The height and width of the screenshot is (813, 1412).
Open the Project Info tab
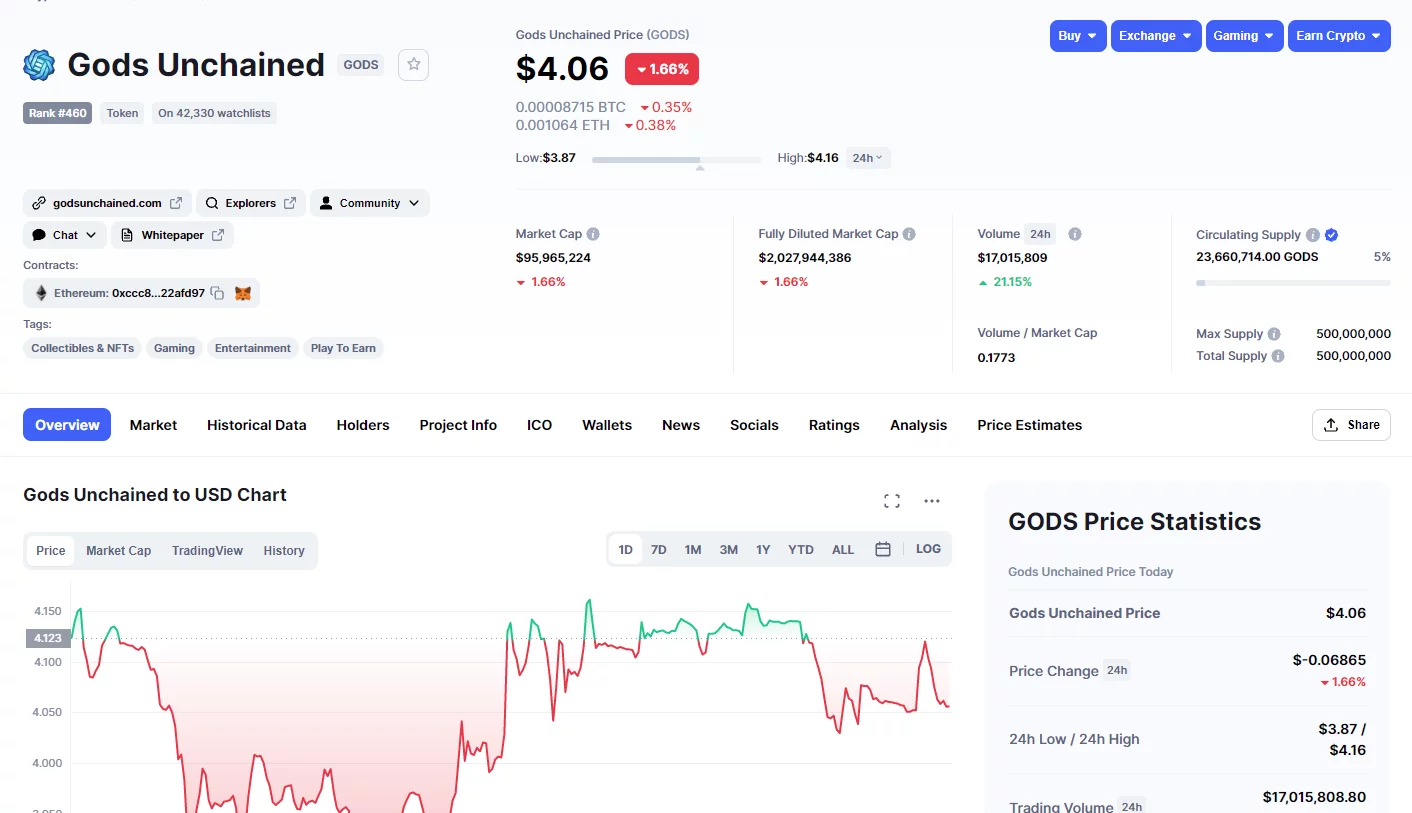458,425
